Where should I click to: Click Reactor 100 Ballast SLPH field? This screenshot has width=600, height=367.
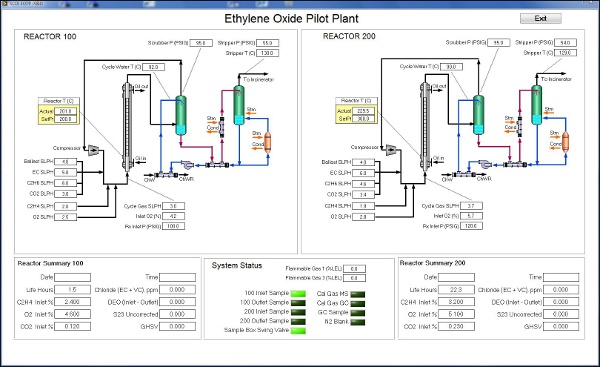65,161
